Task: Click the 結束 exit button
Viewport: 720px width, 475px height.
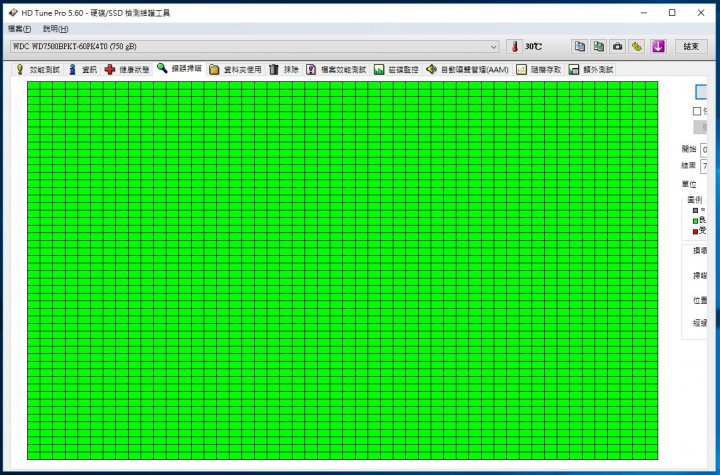Action: point(691,46)
